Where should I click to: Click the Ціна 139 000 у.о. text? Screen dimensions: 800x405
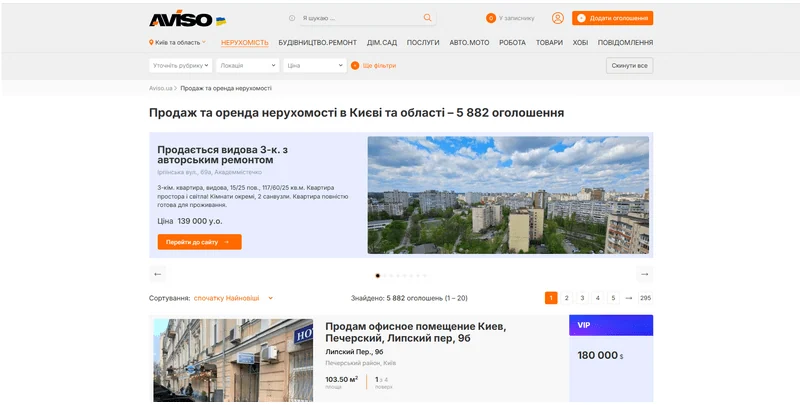point(190,221)
